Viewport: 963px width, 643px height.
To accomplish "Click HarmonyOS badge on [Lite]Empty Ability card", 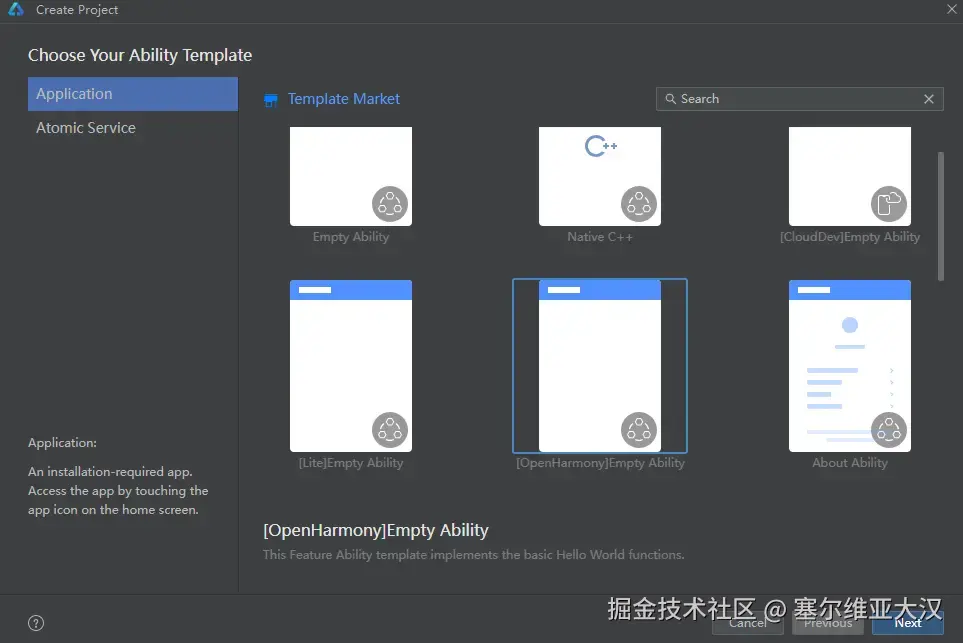I will [x=390, y=430].
